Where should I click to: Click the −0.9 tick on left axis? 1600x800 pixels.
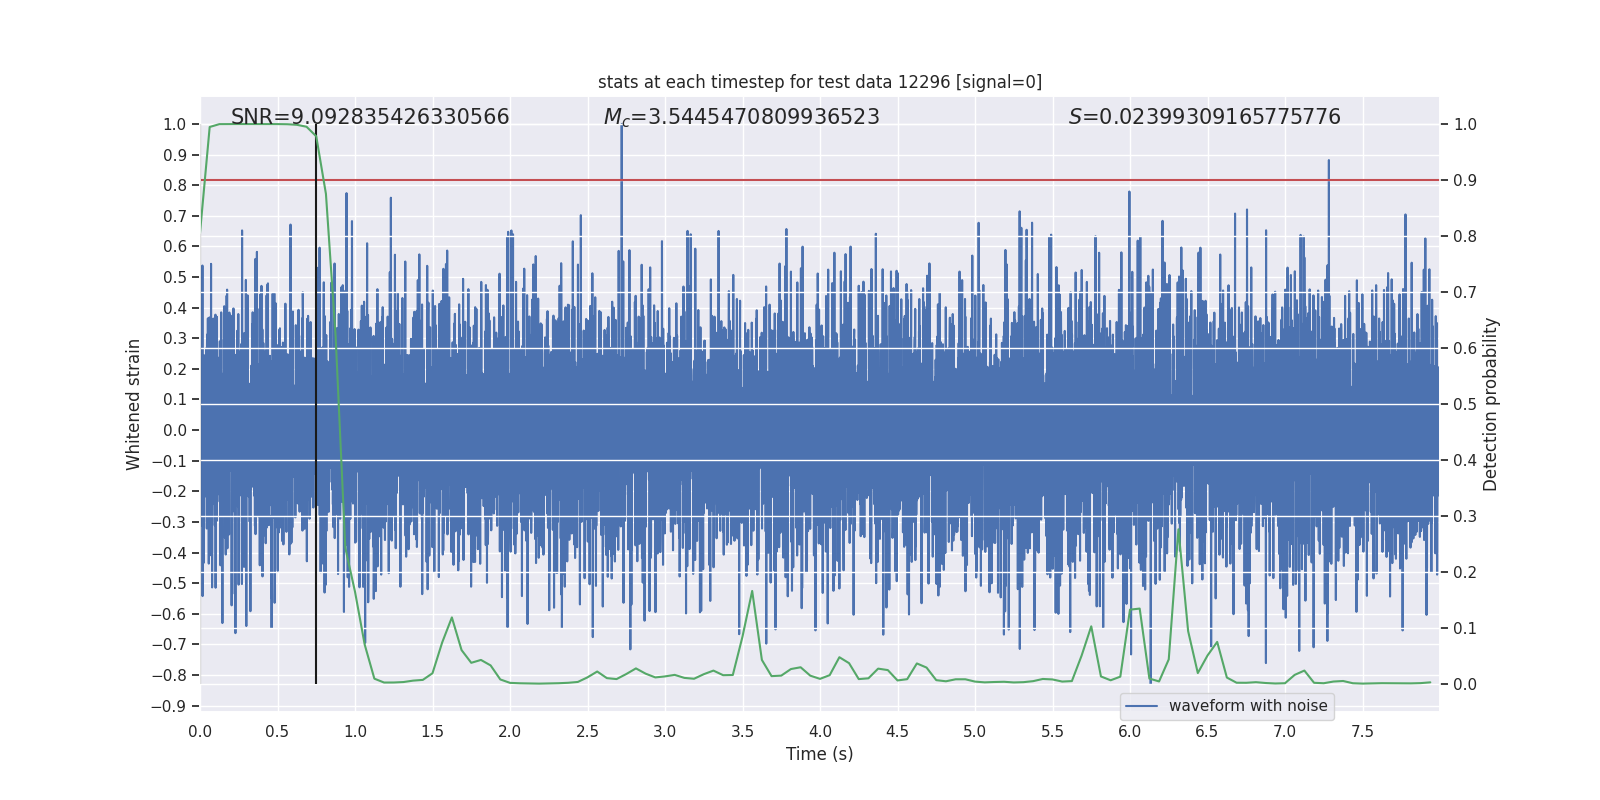169,706
